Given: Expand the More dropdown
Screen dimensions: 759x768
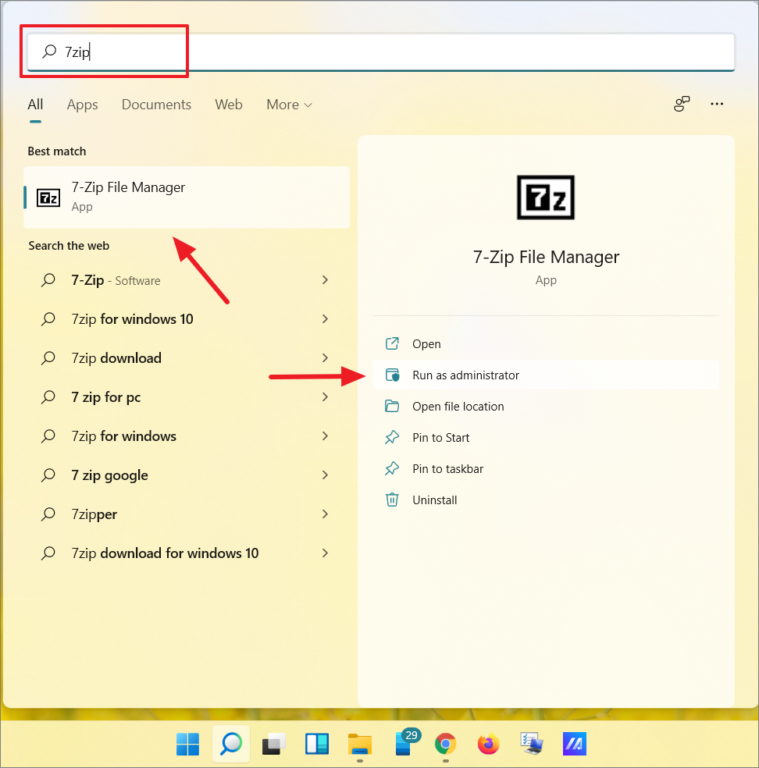Looking at the screenshot, I should click(x=289, y=104).
